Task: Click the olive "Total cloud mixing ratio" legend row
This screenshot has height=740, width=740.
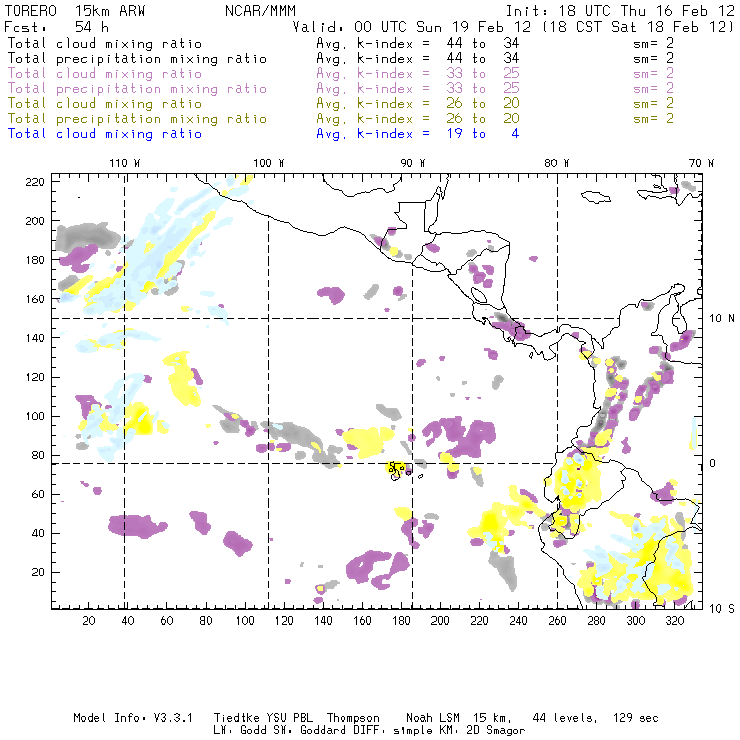Action: point(105,104)
